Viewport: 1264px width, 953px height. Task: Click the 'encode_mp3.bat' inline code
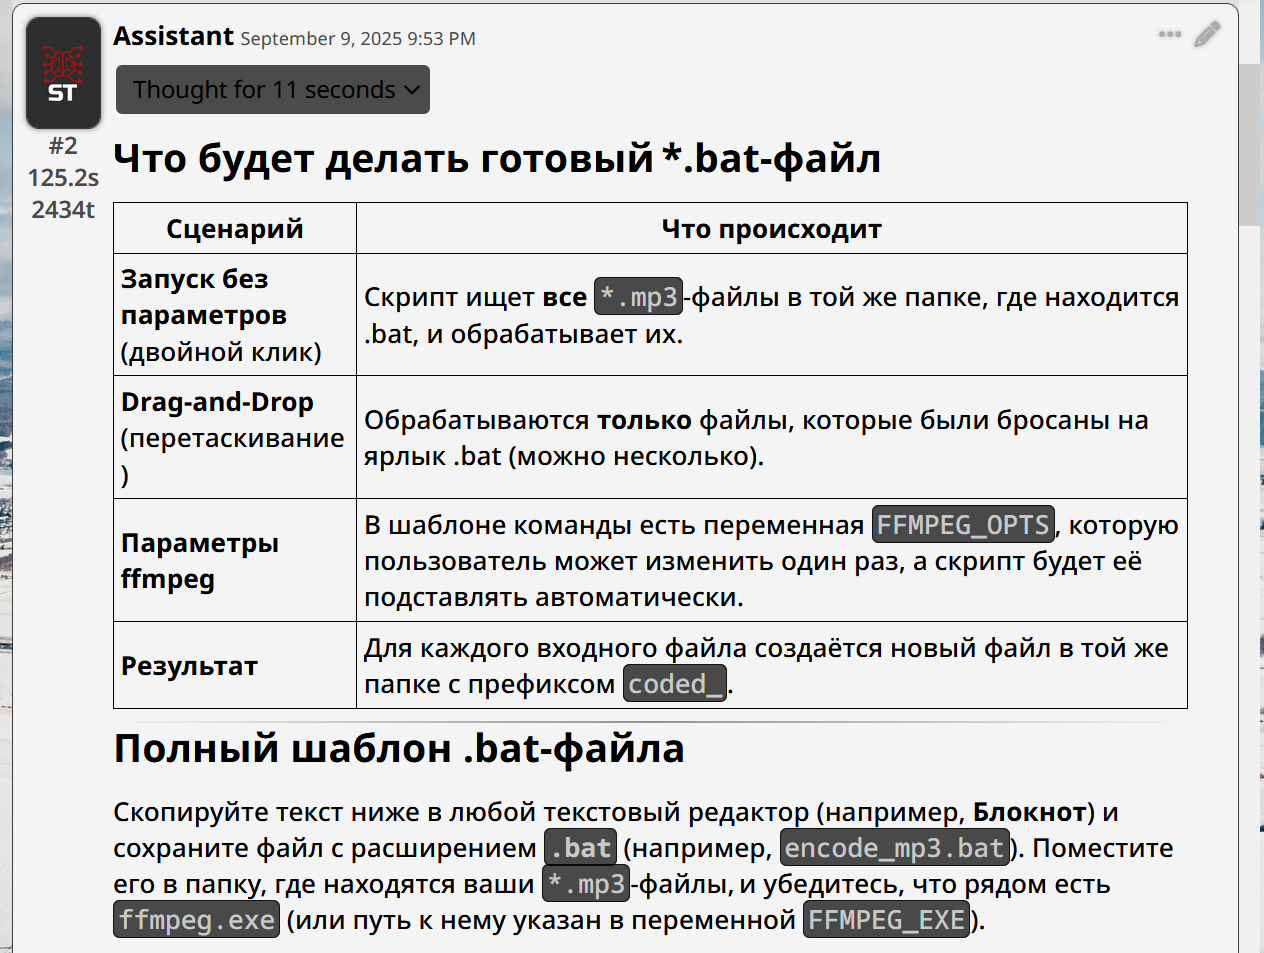pos(894,848)
